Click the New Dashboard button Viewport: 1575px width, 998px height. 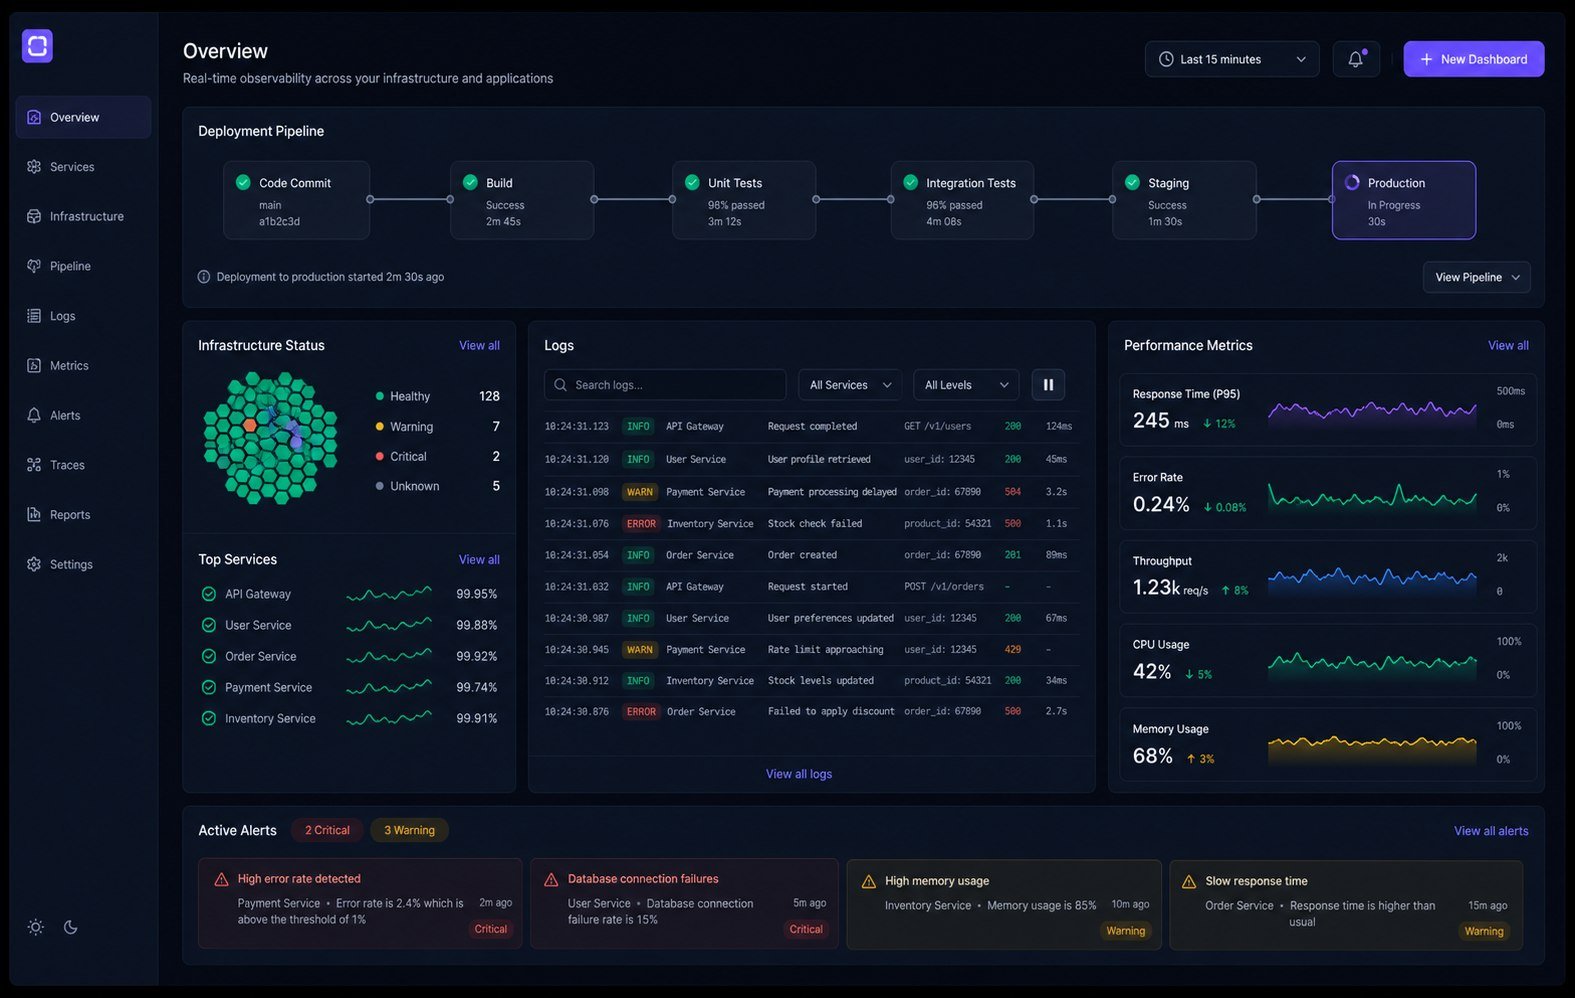point(1474,59)
